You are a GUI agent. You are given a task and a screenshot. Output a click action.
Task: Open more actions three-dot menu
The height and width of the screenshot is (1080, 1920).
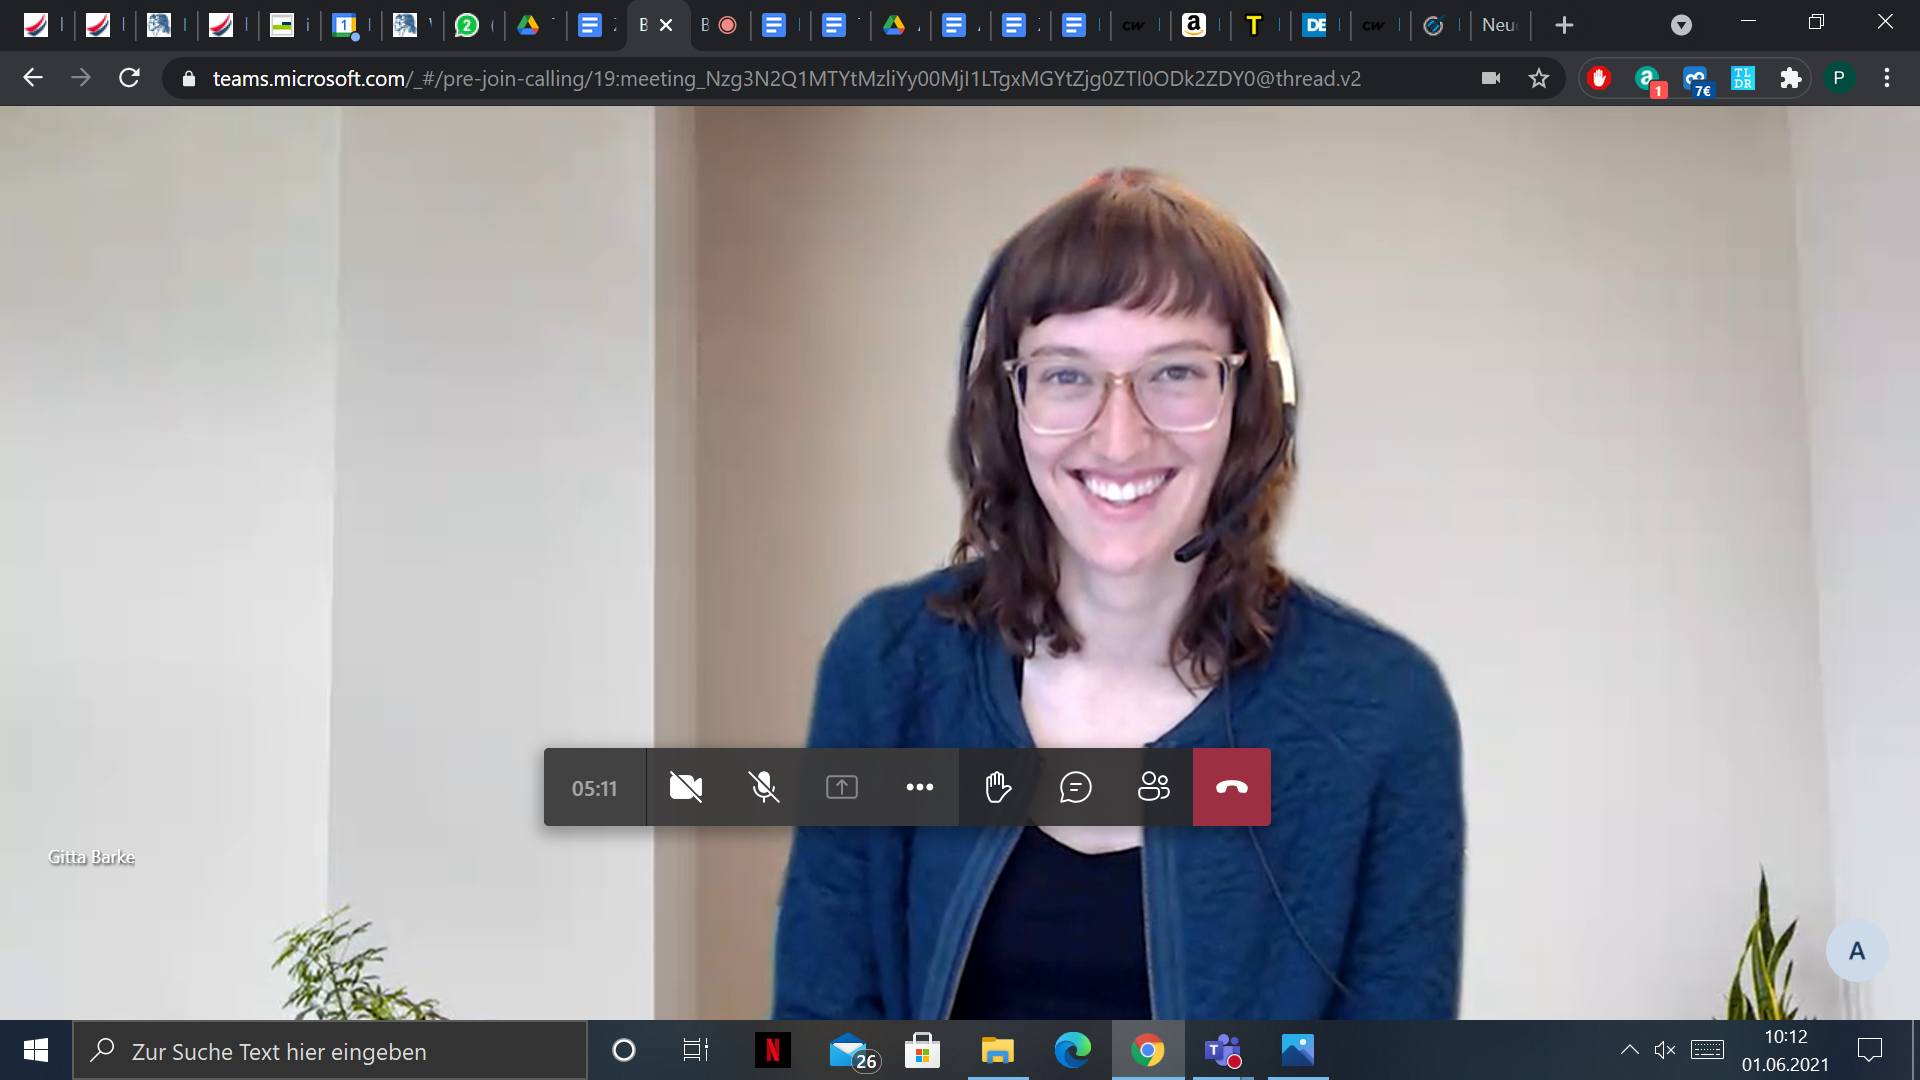pos(920,788)
